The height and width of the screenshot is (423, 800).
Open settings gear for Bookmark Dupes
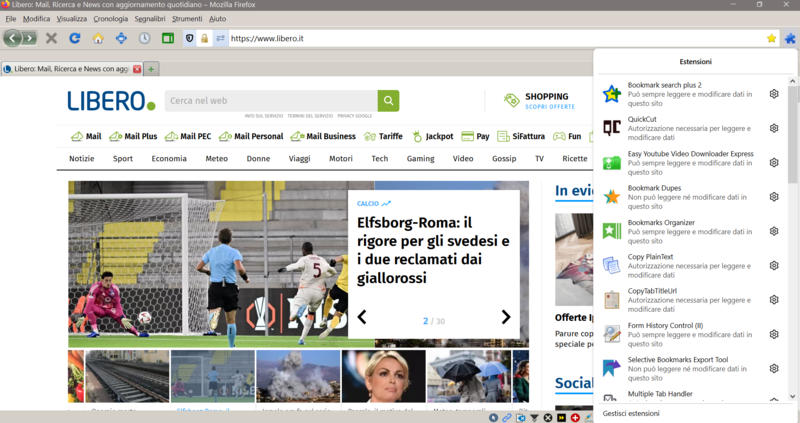click(x=774, y=197)
